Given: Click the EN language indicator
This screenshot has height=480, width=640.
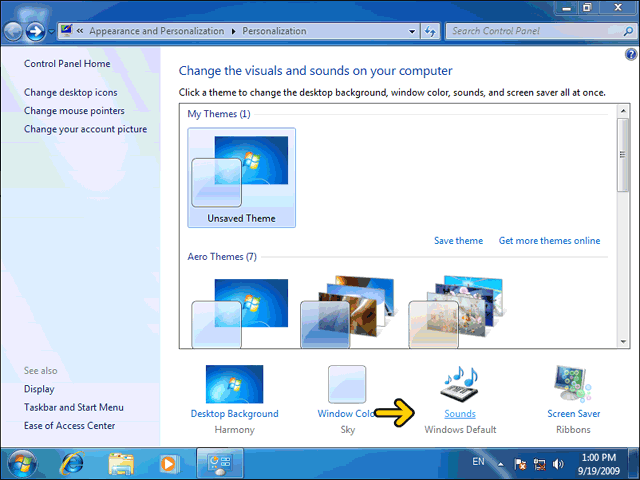Looking at the screenshot, I should pos(478,462).
